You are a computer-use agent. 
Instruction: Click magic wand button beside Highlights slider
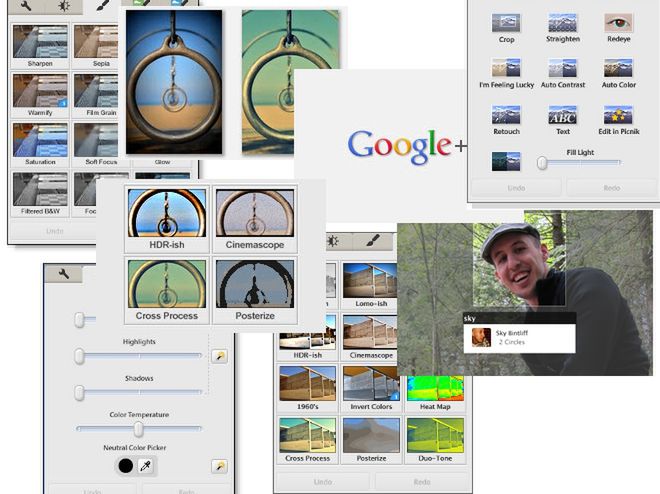tap(219, 356)
